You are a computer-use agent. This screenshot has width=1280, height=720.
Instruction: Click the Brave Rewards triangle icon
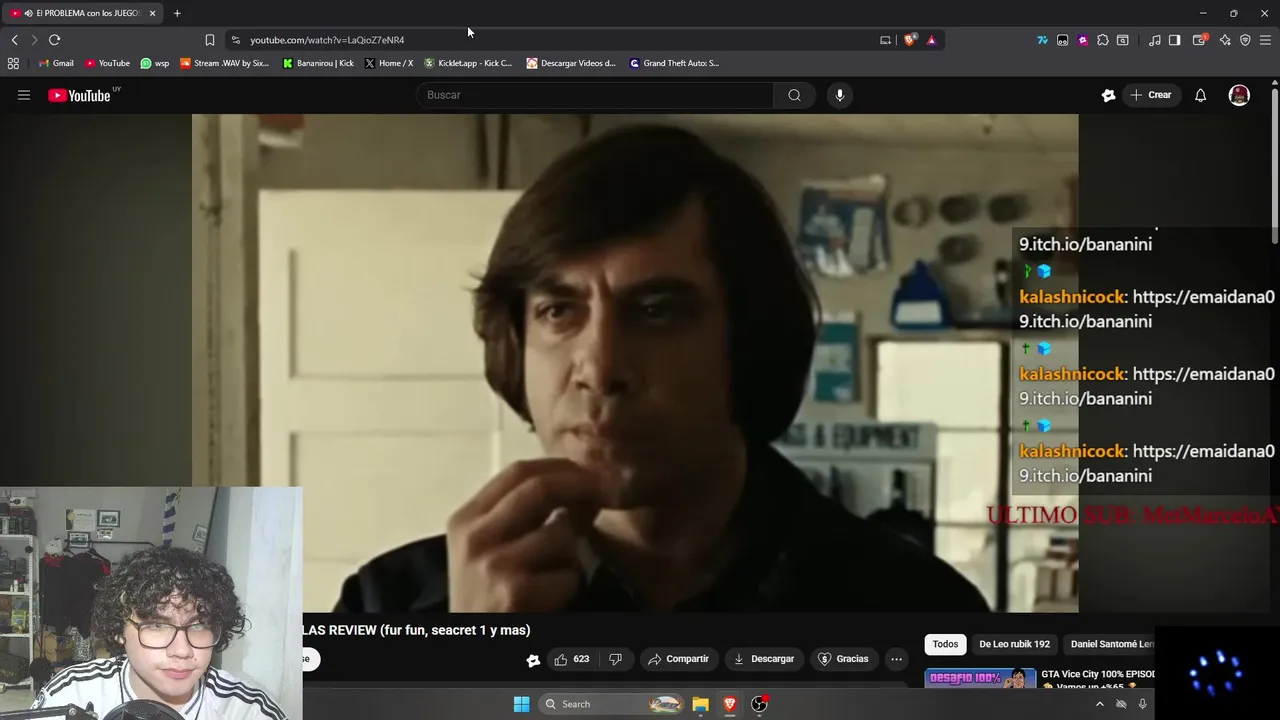pos(931,40)
